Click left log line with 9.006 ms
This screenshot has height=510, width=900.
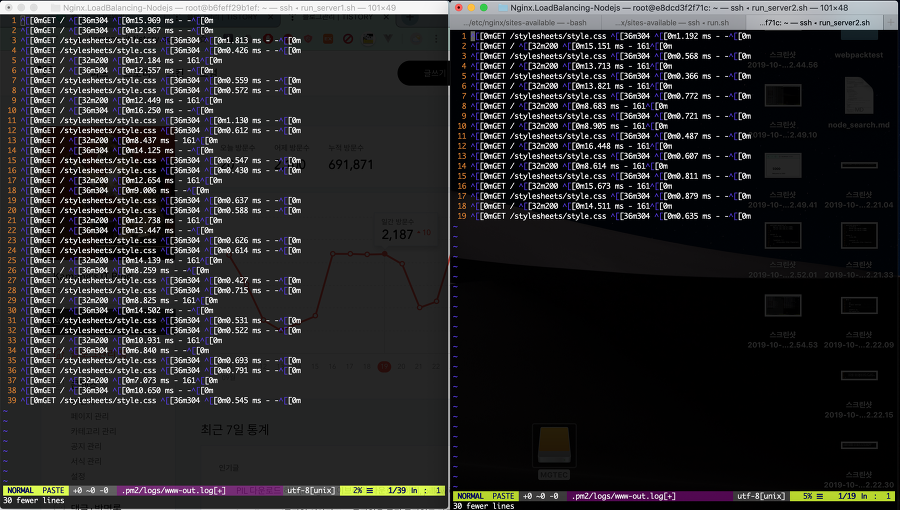(x=115, y=190)
